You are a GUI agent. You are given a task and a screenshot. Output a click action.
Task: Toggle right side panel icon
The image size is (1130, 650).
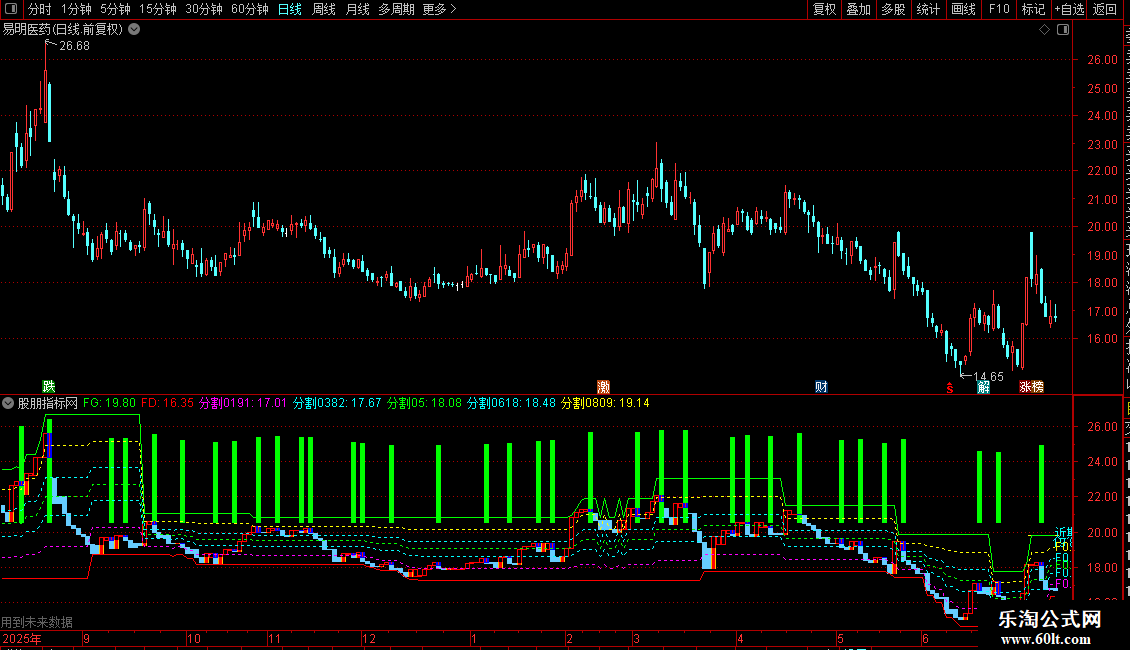1063,30
